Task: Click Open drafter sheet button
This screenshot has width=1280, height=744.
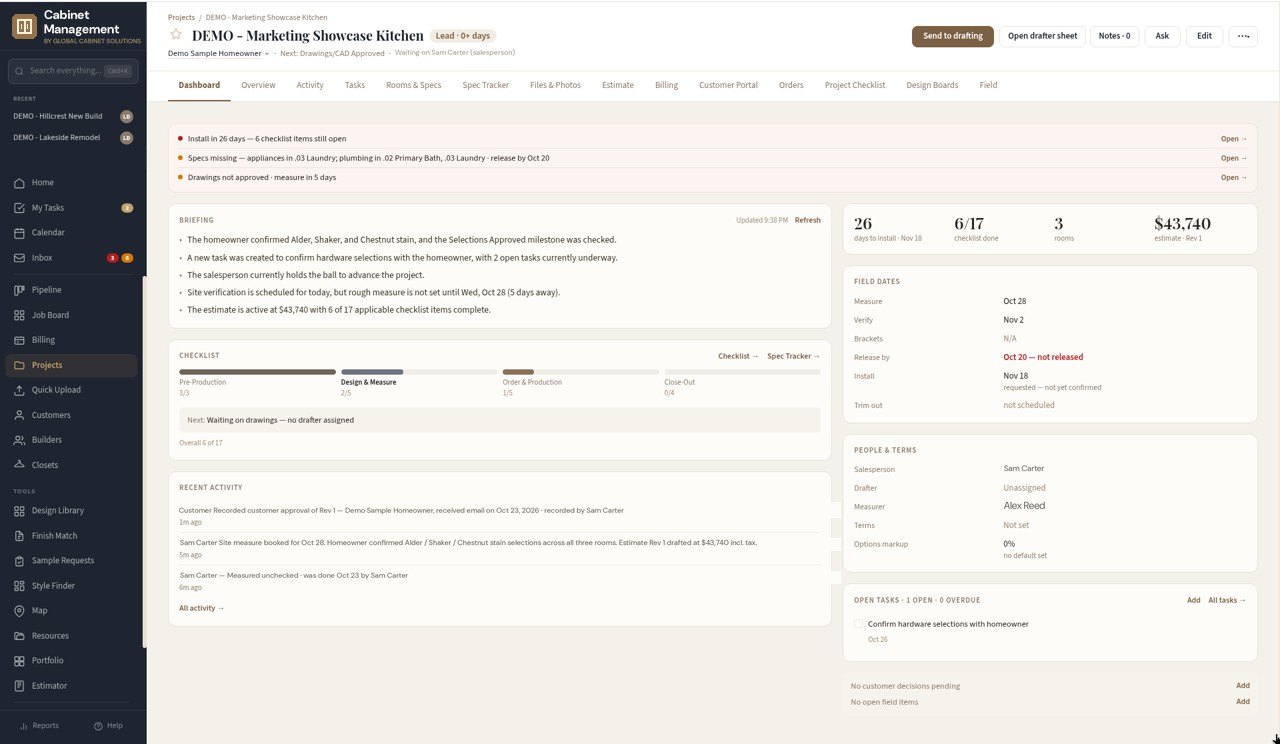Action: [1042, 36]
